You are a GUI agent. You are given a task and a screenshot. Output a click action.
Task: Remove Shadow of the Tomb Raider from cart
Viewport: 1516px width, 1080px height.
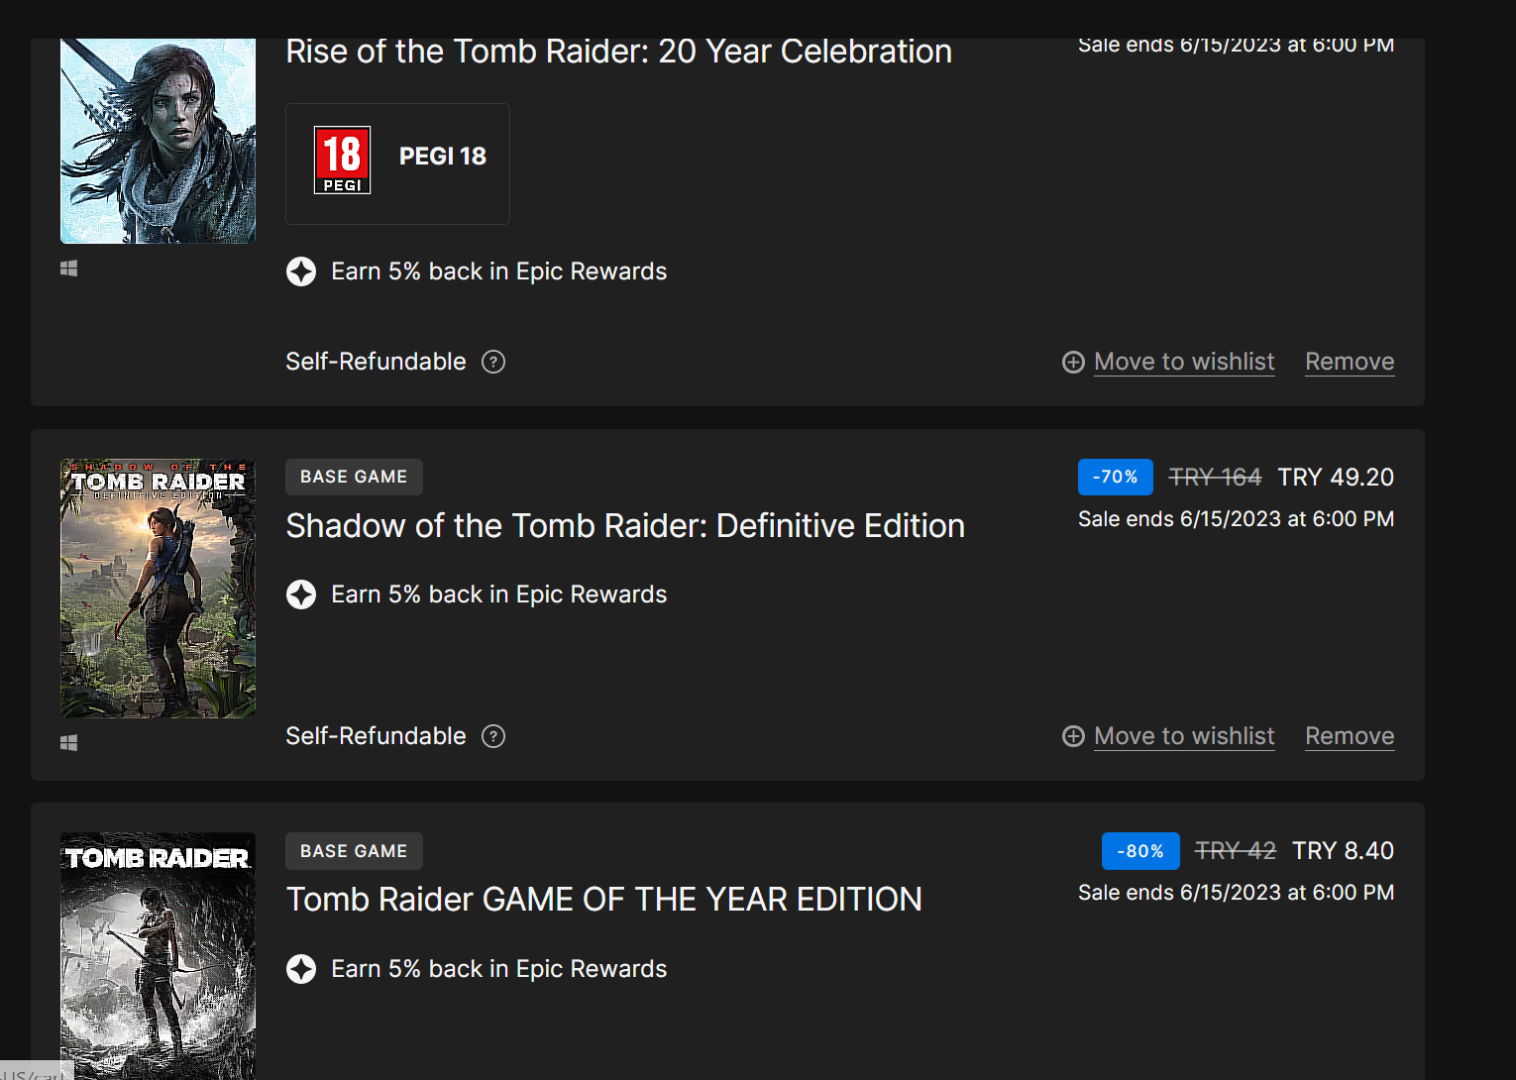click(x=1349, y=737)
